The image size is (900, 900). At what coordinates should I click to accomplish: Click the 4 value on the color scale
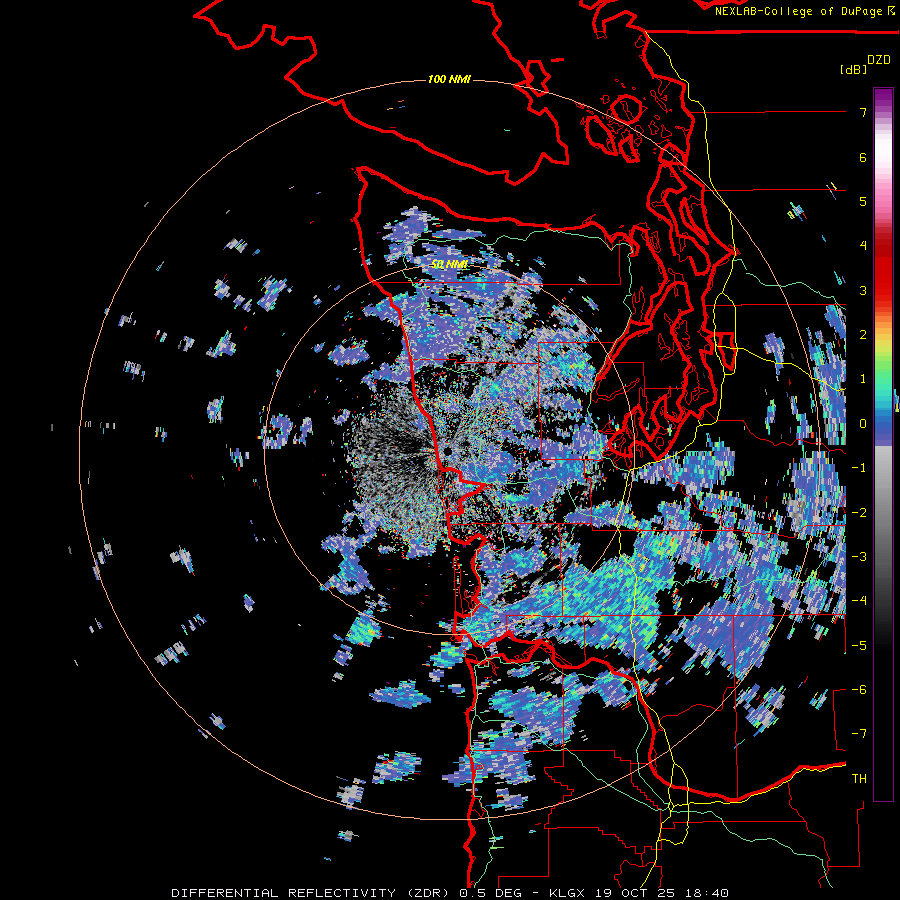(x=863, y=246)
